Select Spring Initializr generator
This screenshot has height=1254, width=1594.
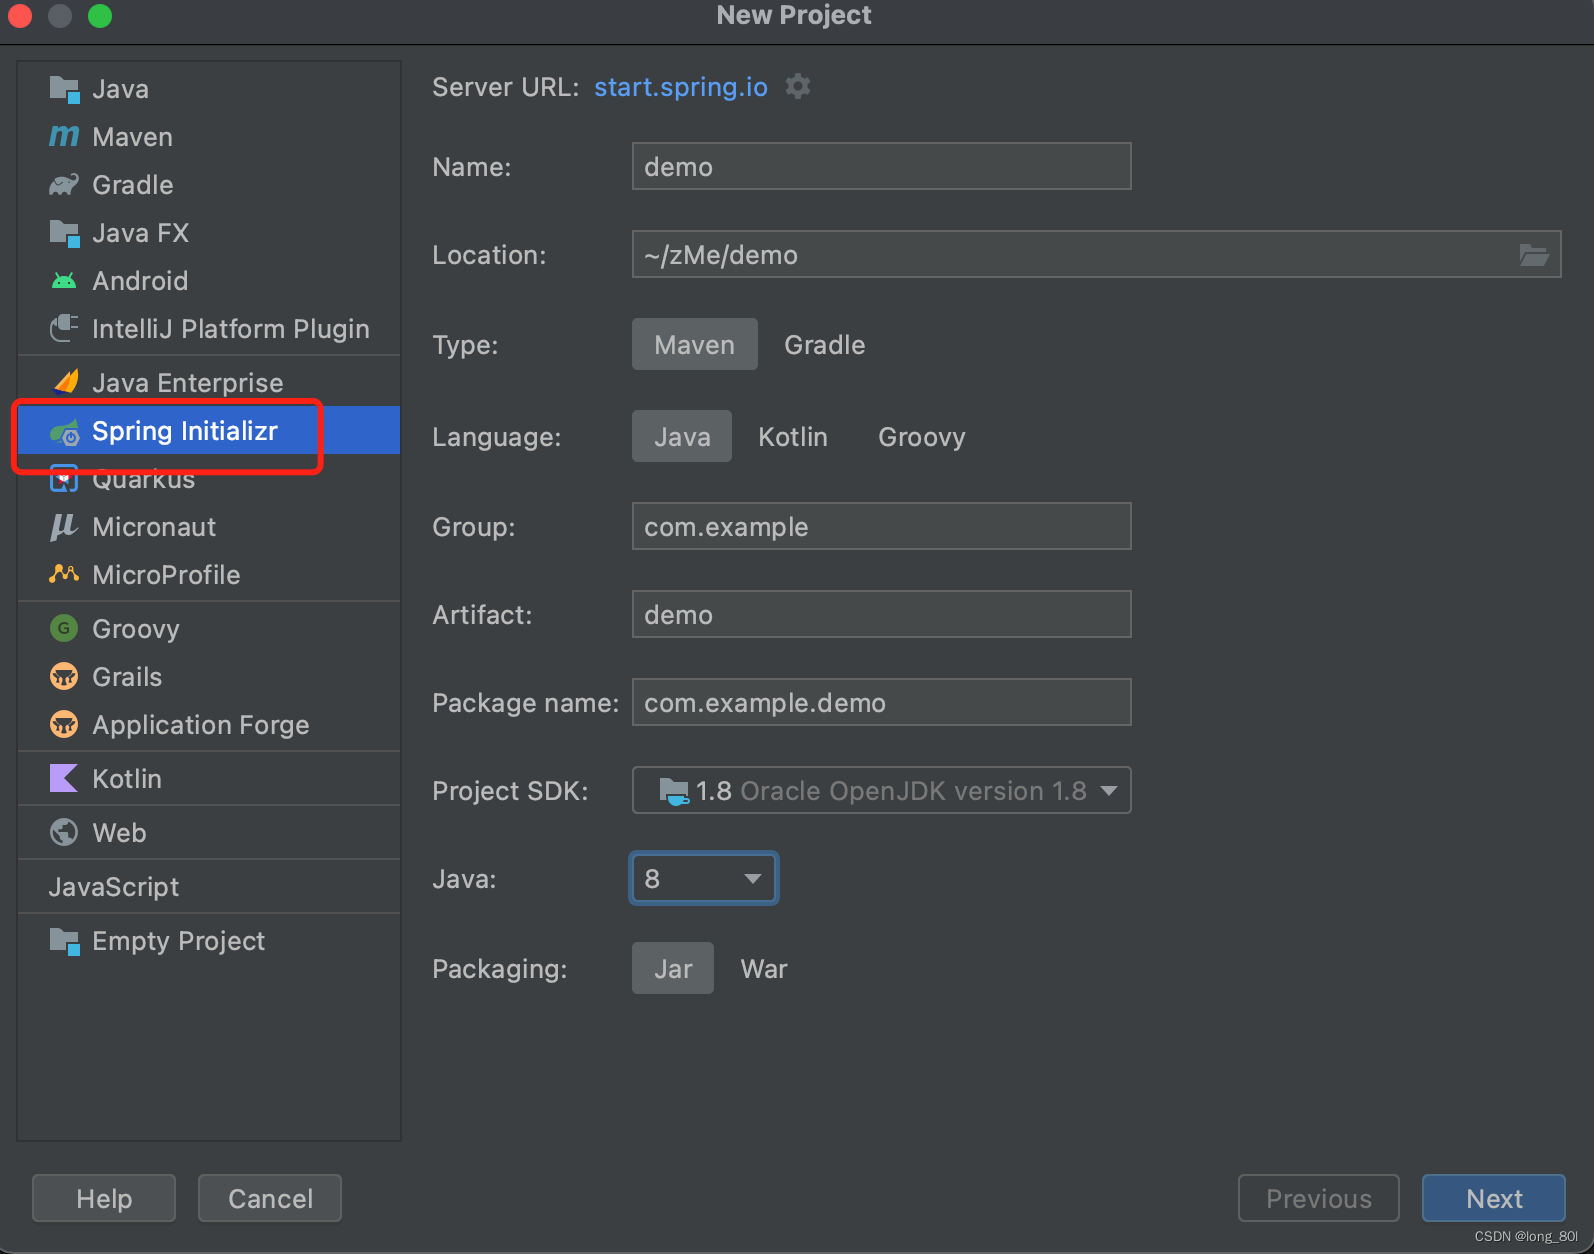[209, 430]
